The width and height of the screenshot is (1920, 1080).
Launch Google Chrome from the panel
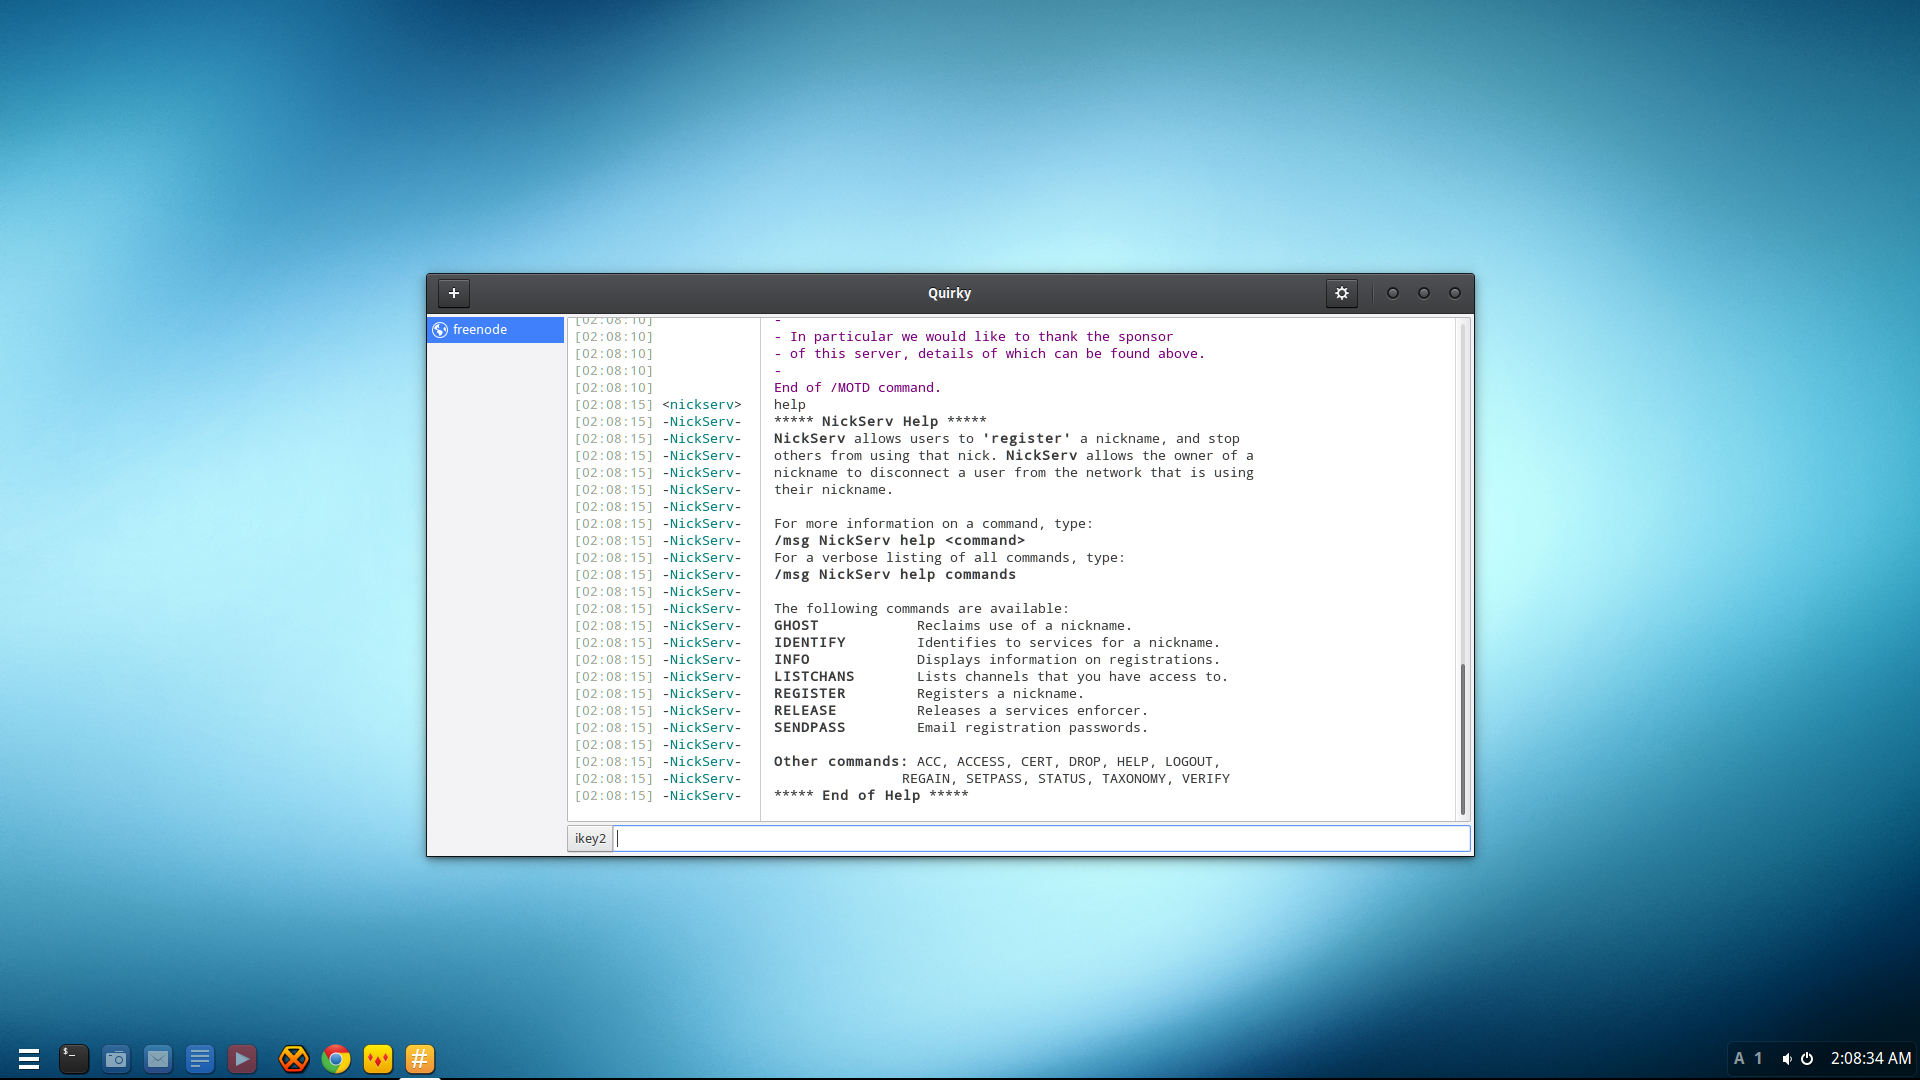336,1059
